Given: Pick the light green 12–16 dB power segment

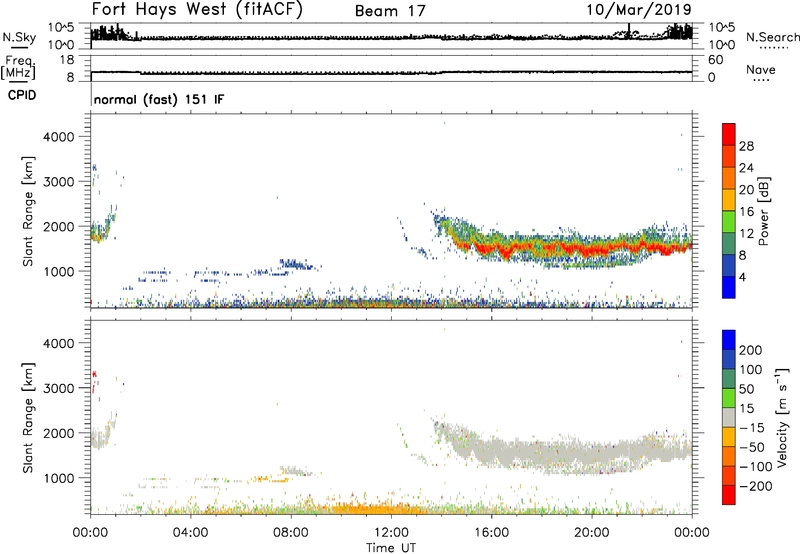Looking at the screenshot, I should coord(729,222).
